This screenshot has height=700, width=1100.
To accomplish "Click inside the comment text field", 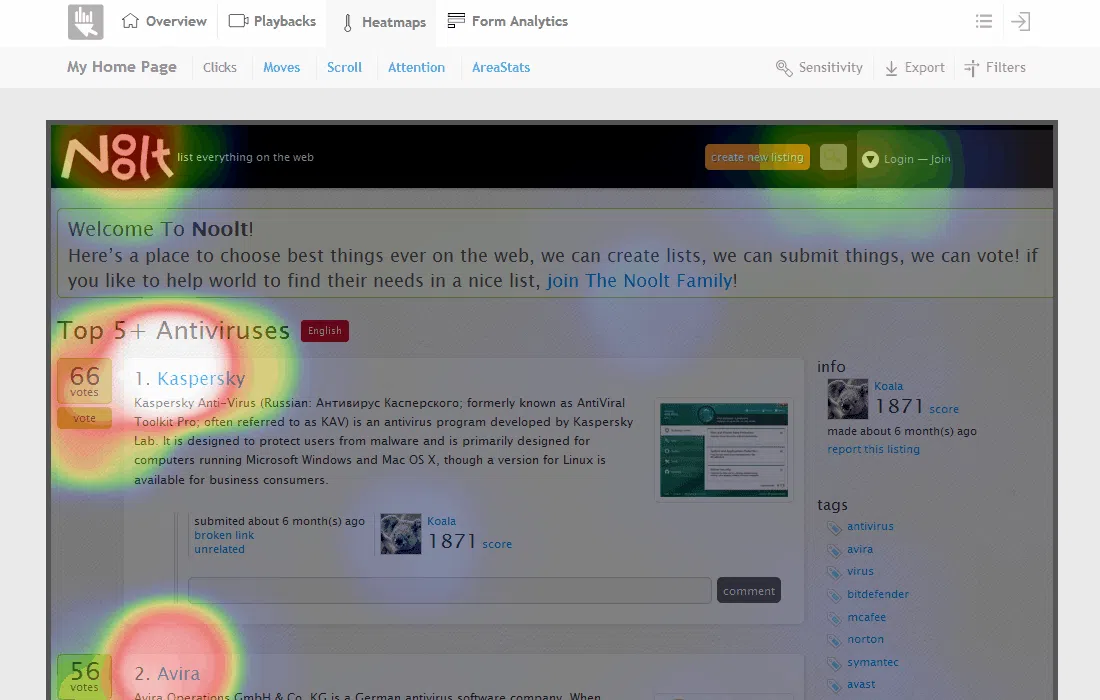I will (450, 591).
